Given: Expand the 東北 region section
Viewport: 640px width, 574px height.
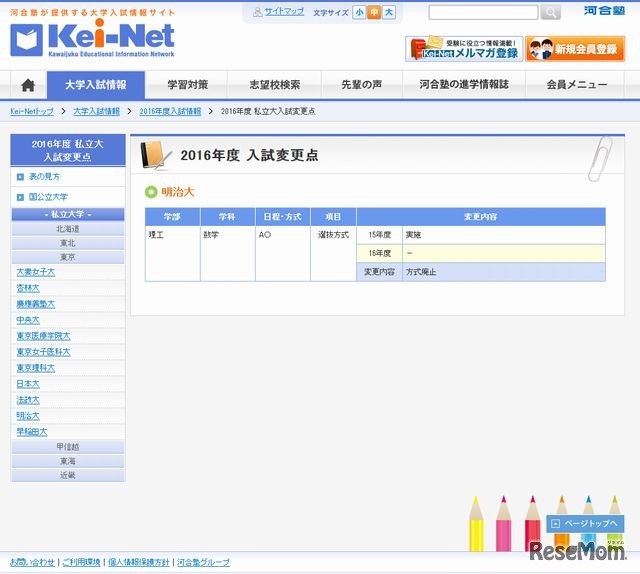Looking at the screenshot, I should click(68, 243).
